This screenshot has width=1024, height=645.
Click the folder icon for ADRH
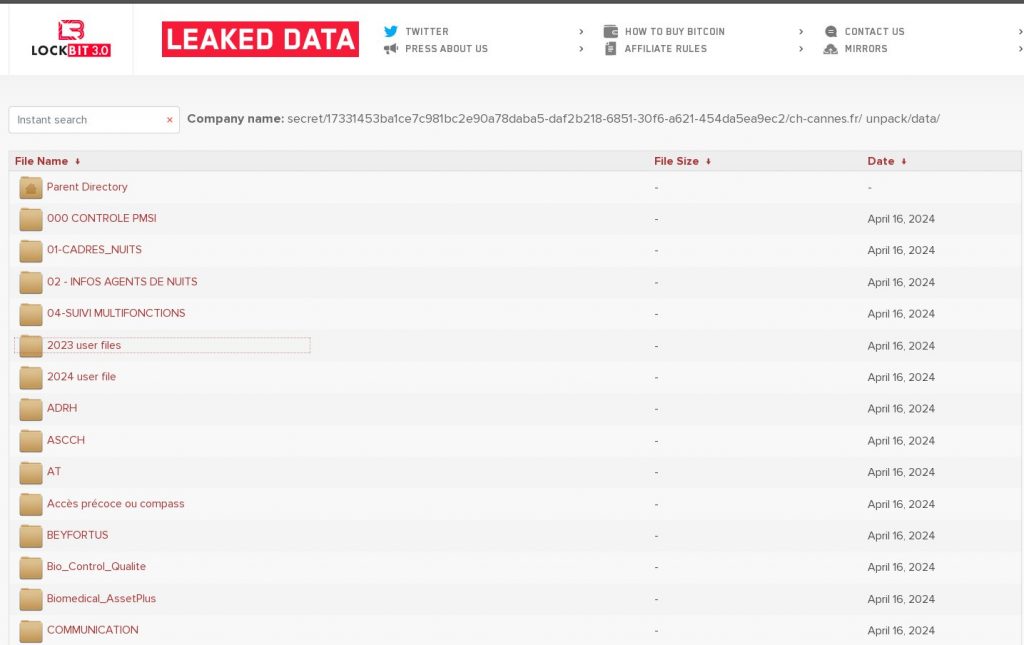[31, 408]
